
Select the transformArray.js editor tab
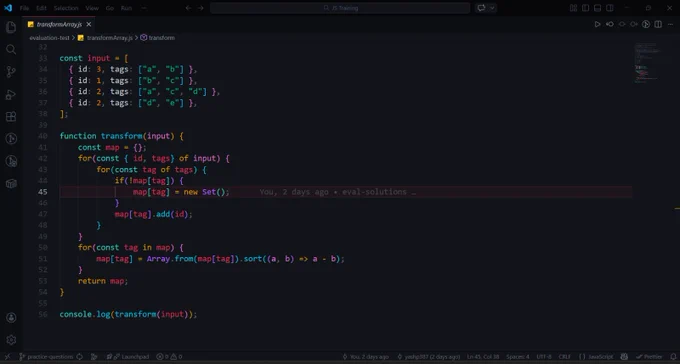click(x=59, y=24)
